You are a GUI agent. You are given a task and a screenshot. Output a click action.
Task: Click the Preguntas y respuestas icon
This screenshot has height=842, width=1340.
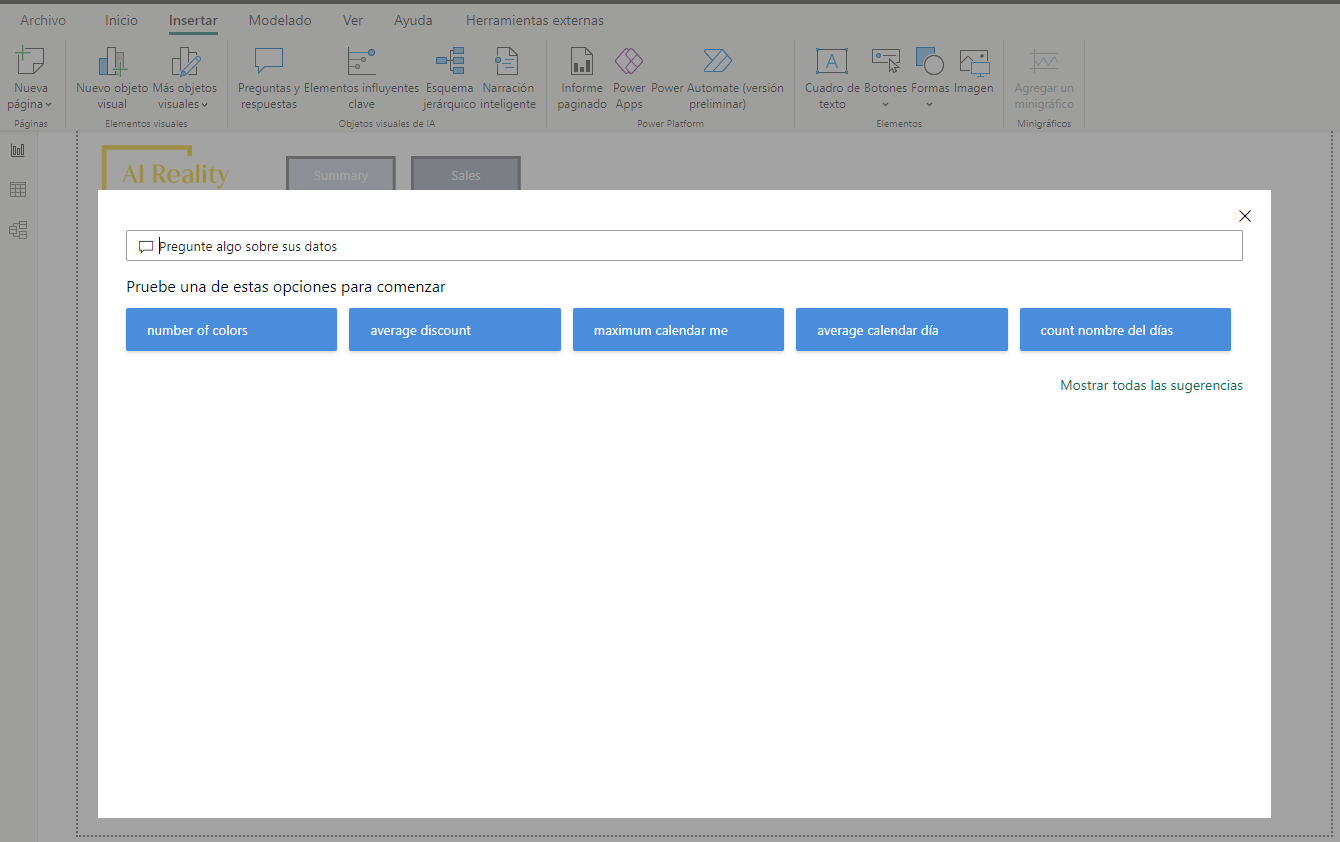pos(268,63)
